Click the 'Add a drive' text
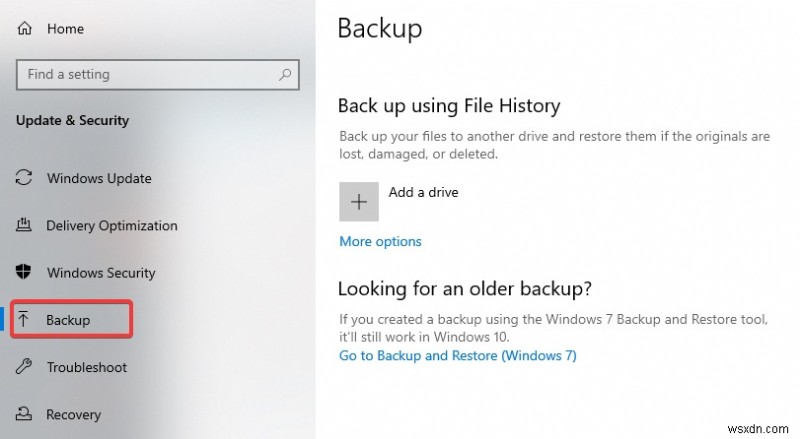 pos(424,192)
